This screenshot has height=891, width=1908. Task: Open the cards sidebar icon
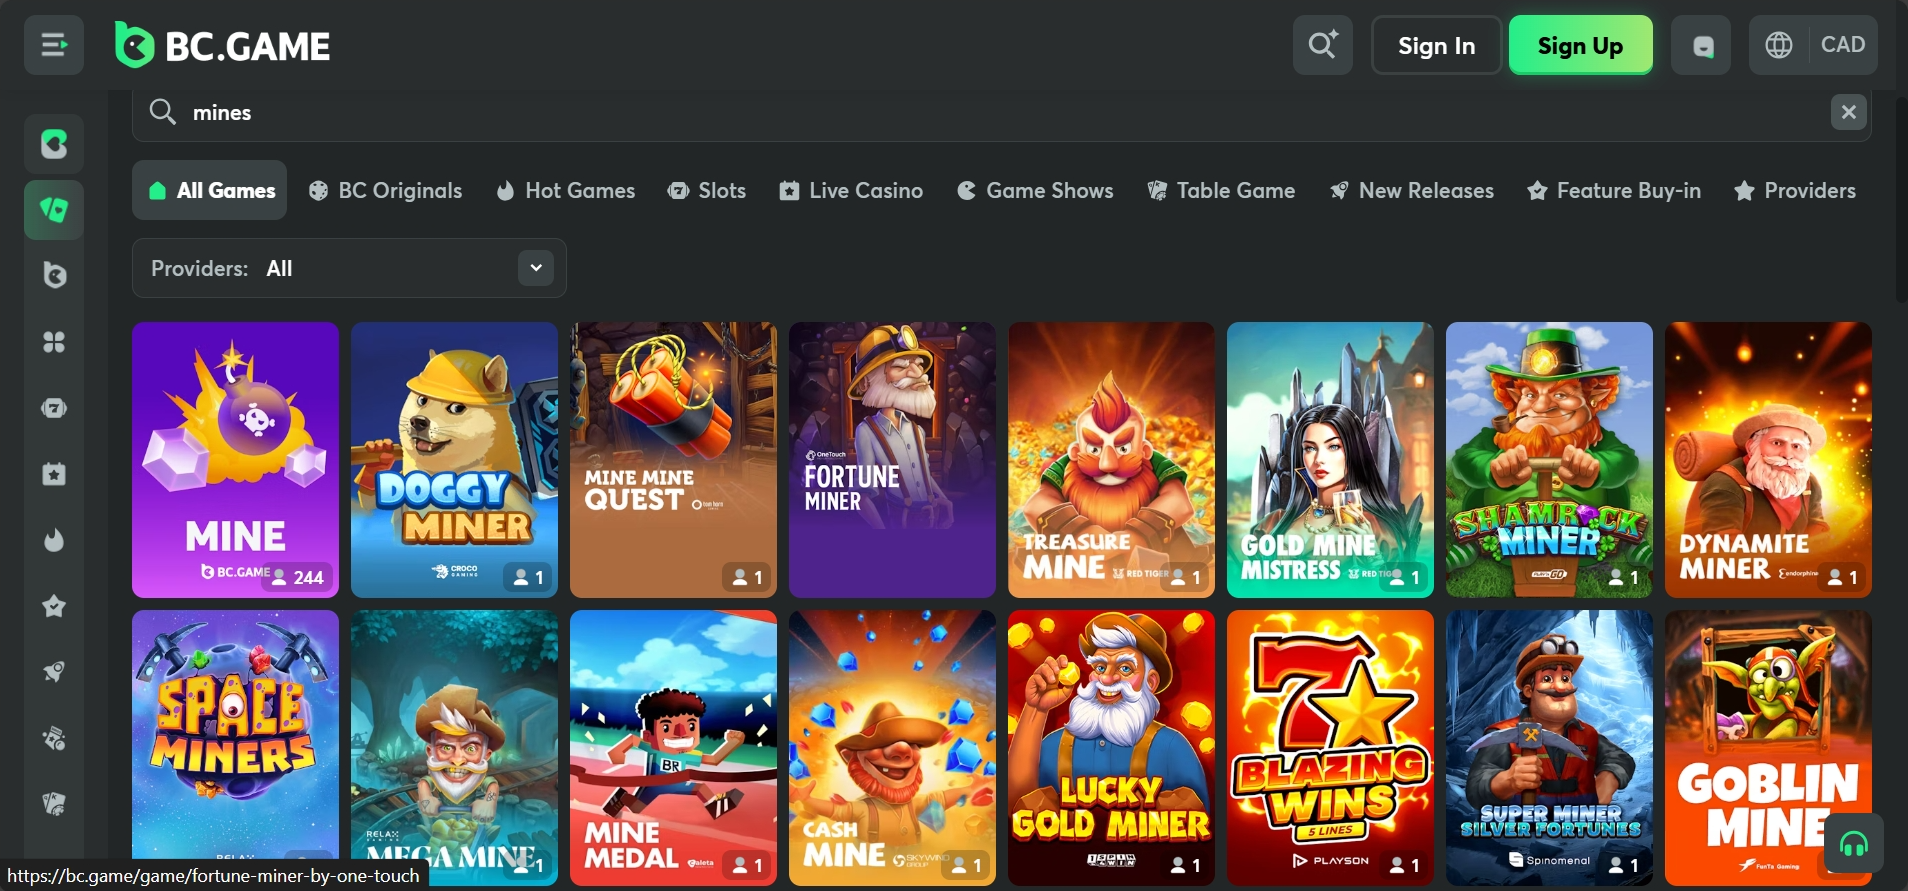click(54, 804)
